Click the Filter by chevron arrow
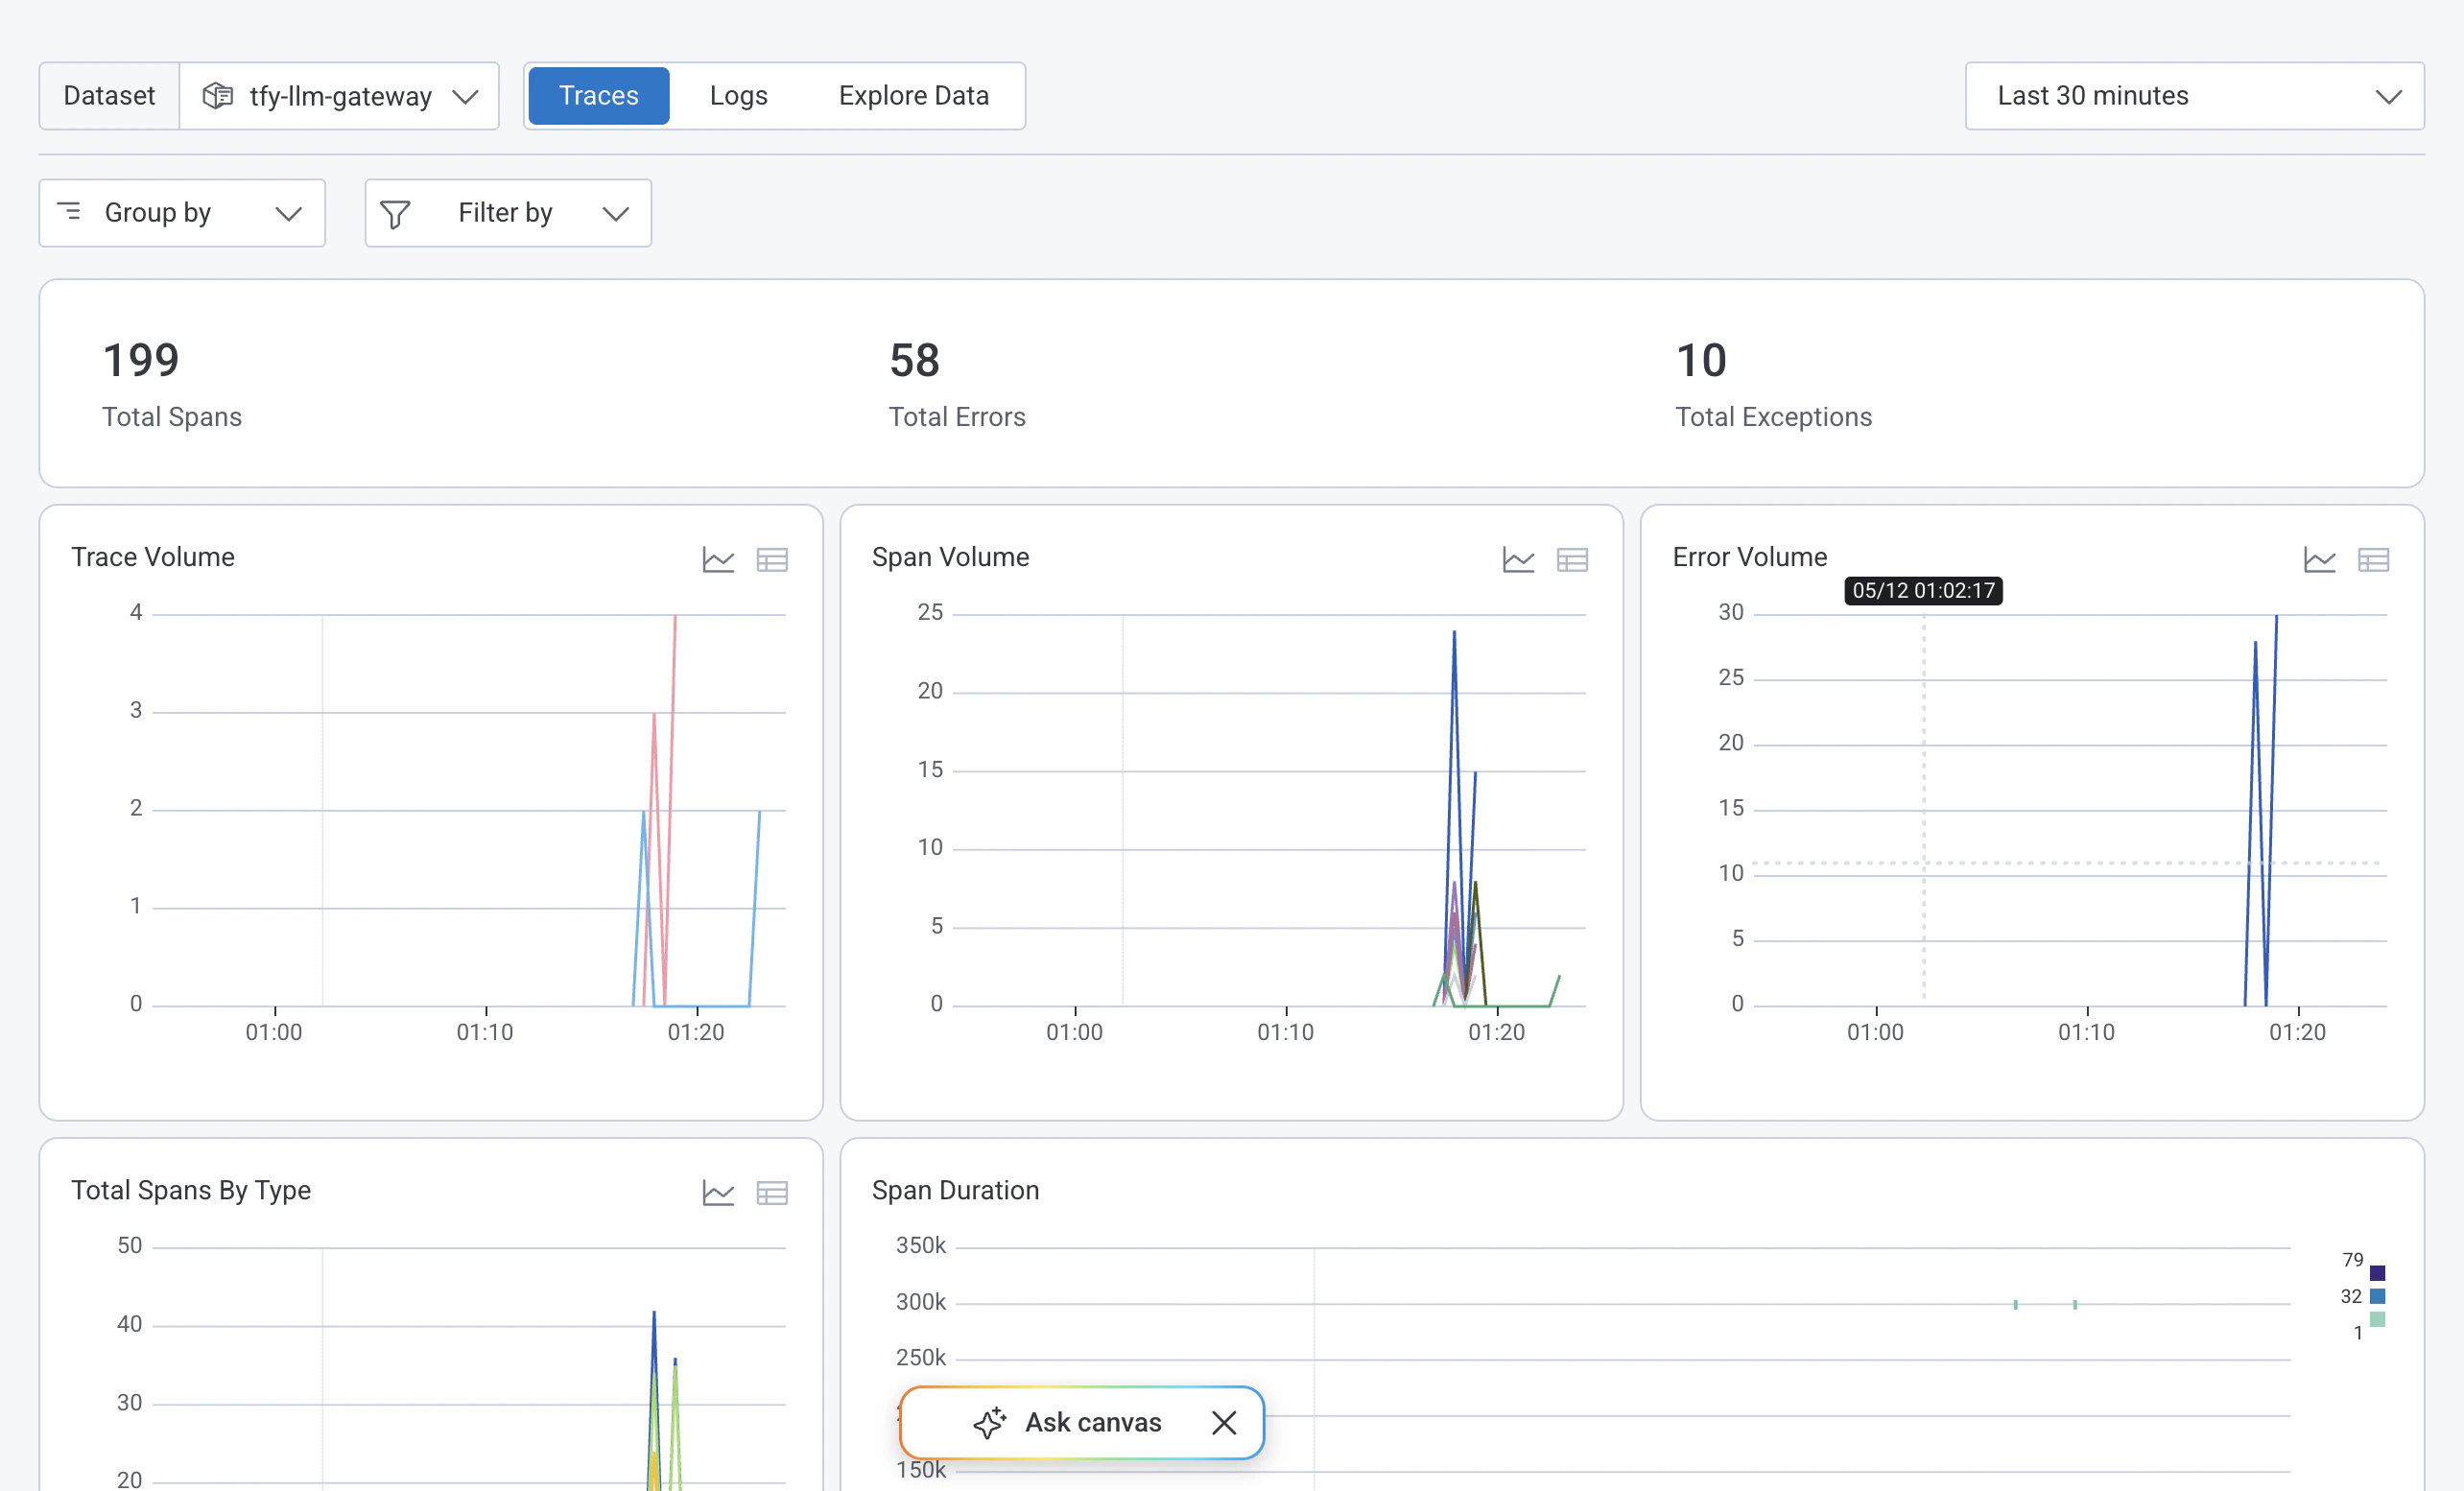 pyautogui.click(x=615, y=214)
